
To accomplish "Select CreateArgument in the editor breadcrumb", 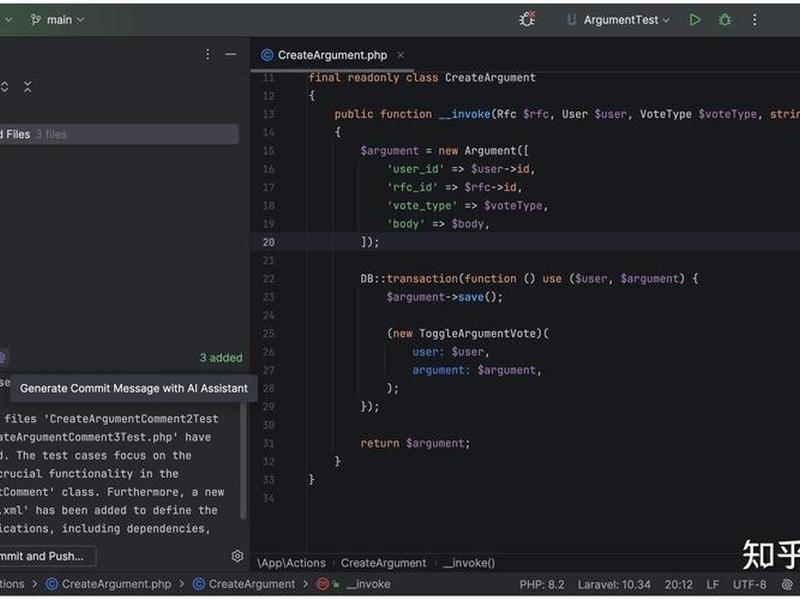I will tap(383, 563).
